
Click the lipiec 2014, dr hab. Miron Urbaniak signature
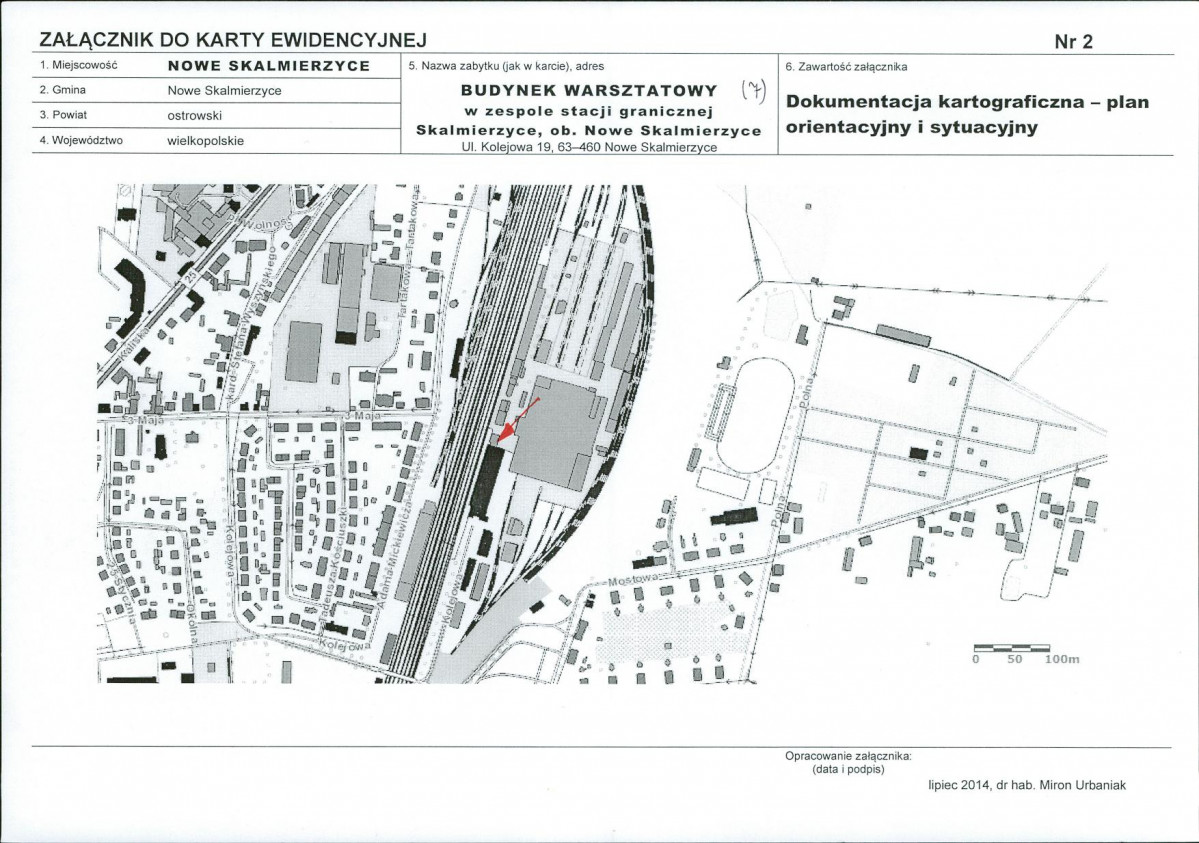tap(1027, 785)
